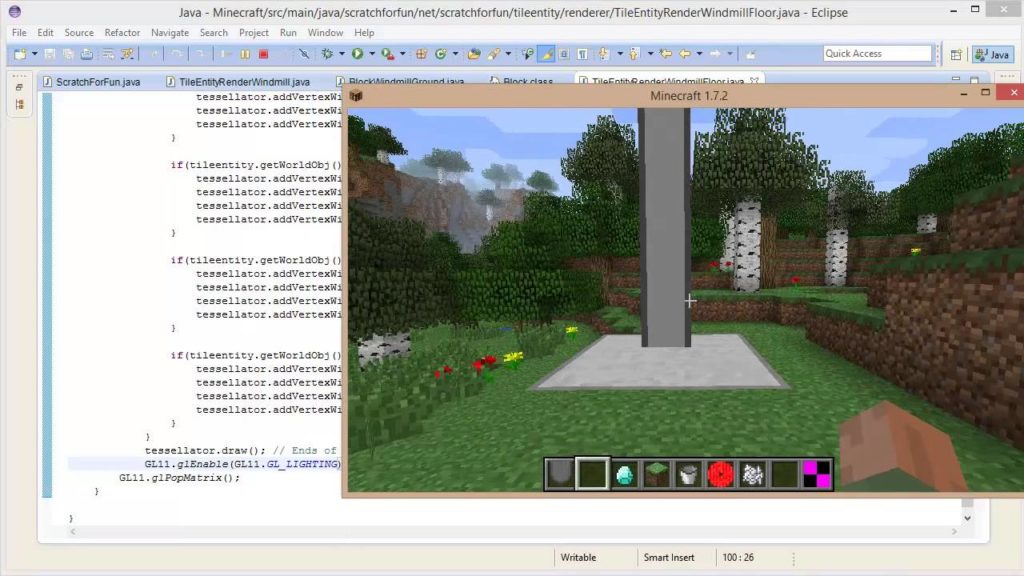Image resolution: width=1024 pixels, height=576 pixels.
Task: Click the Suspend (pause) debug icon
Action: click(x=245, y=54)
